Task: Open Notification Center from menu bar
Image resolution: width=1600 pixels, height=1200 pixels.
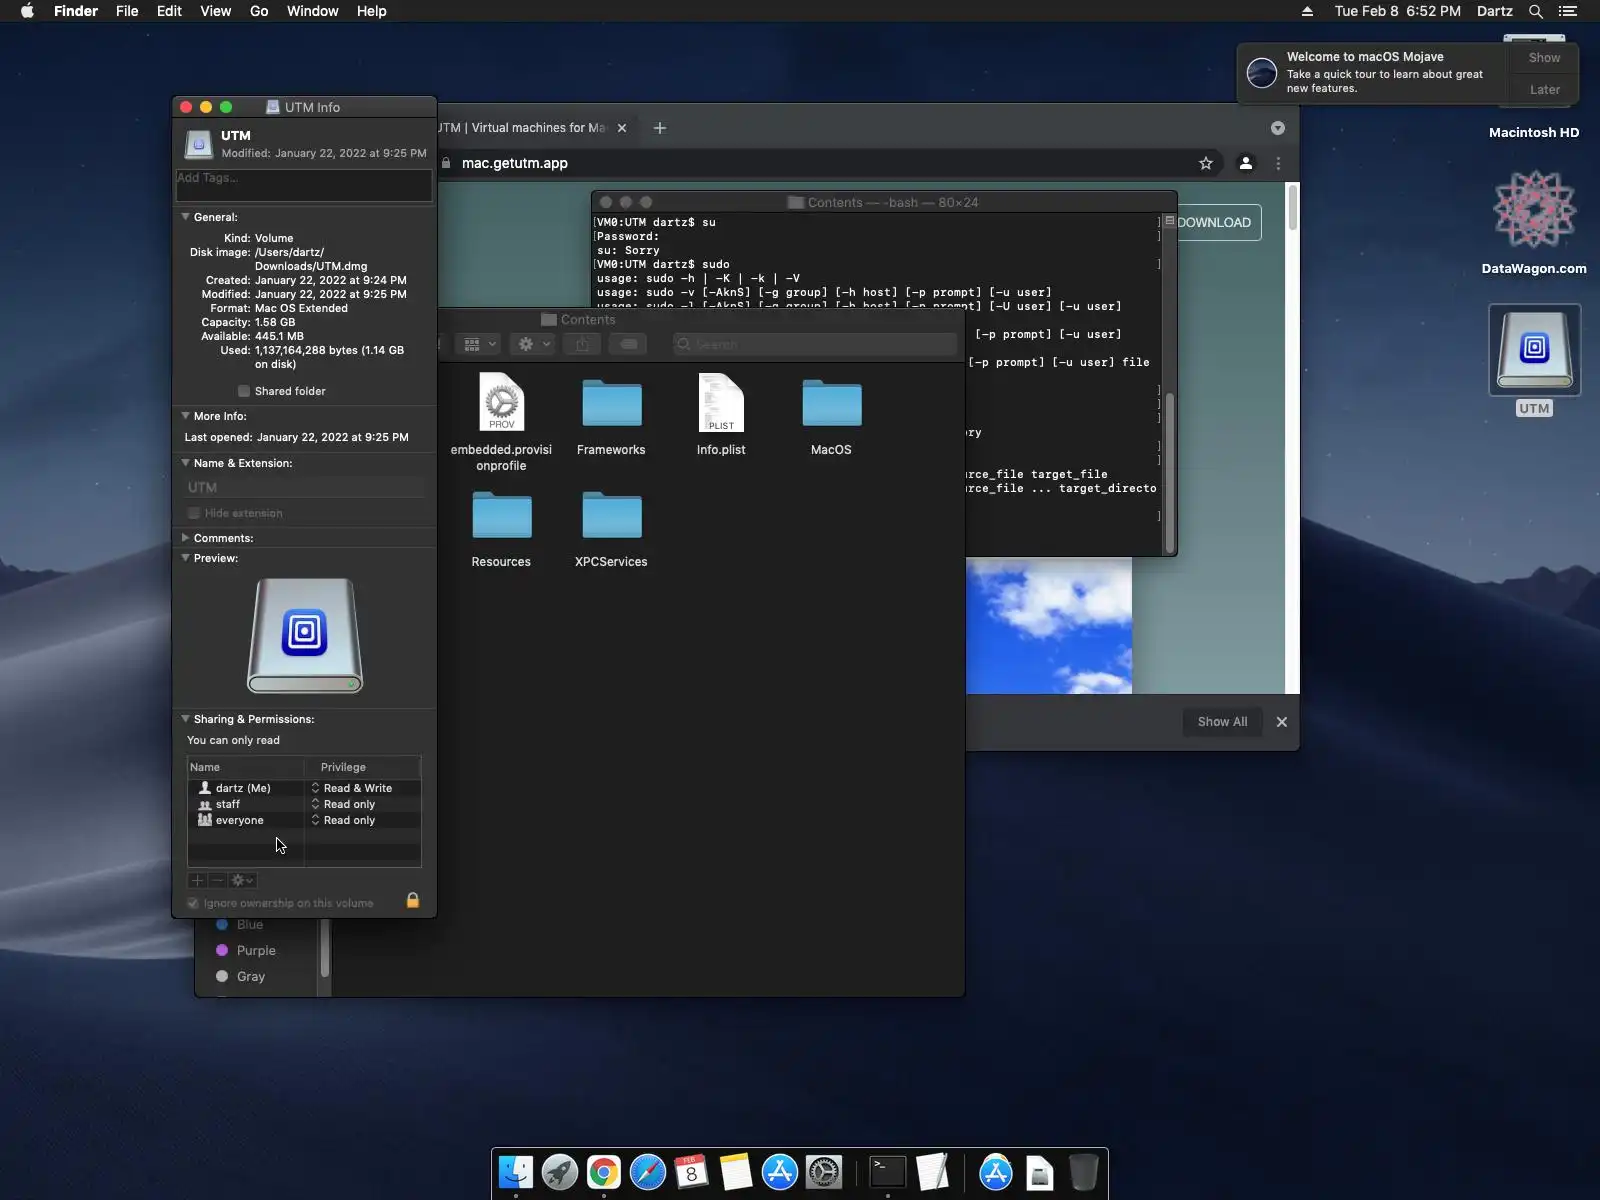Action: click(x=1568, y=11)
